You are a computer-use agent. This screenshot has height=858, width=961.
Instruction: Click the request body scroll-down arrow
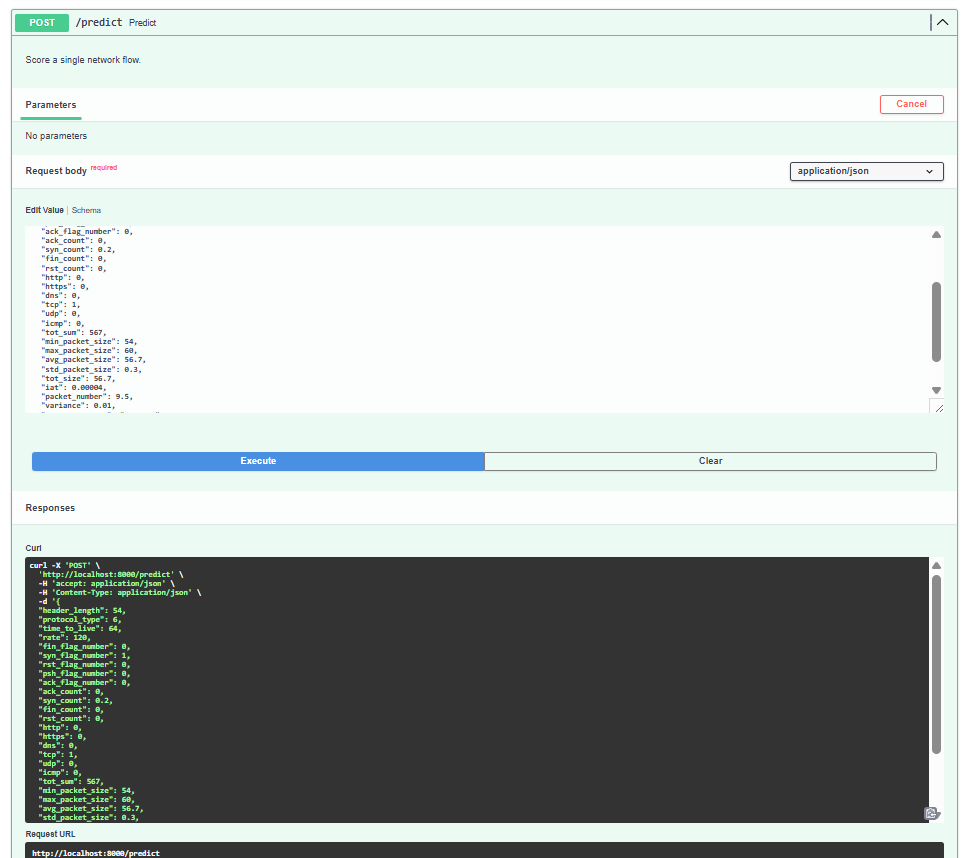click(x=936, y=390)
